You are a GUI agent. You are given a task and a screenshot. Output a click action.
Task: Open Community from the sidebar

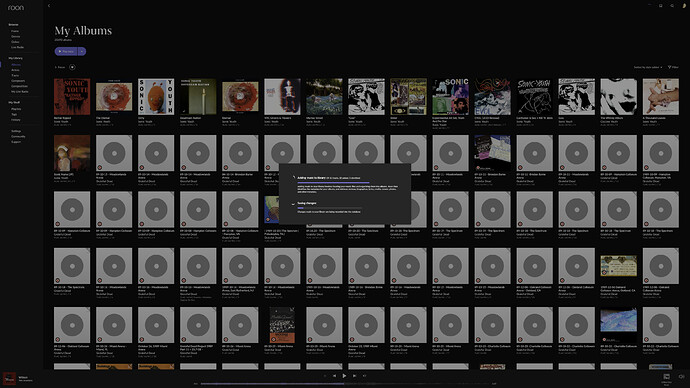pos(18,136)
